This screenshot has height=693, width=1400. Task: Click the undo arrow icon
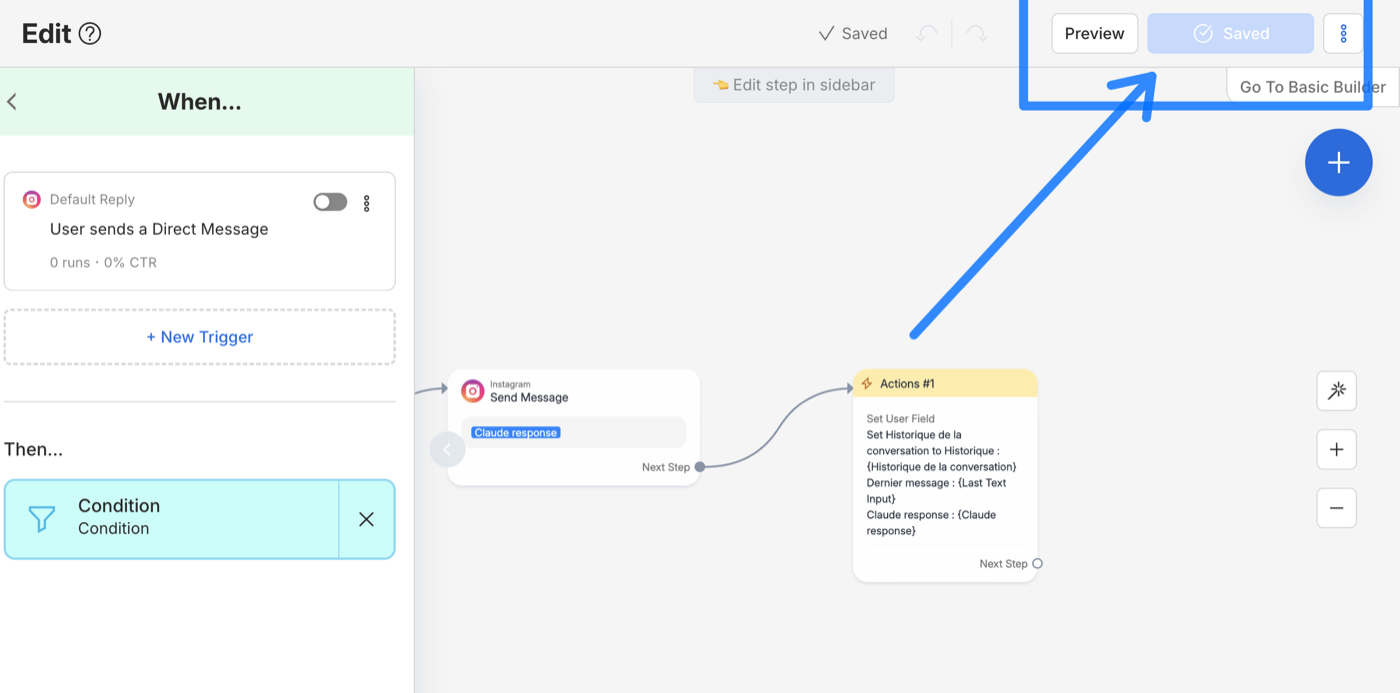tap(928, 34)
